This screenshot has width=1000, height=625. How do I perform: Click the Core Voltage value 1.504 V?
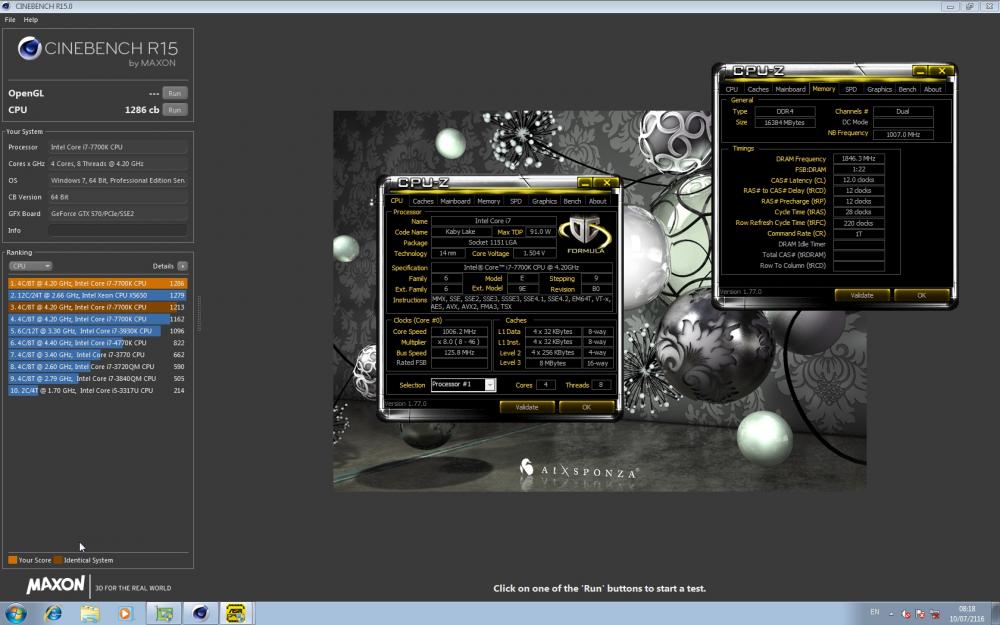[534, 253]
